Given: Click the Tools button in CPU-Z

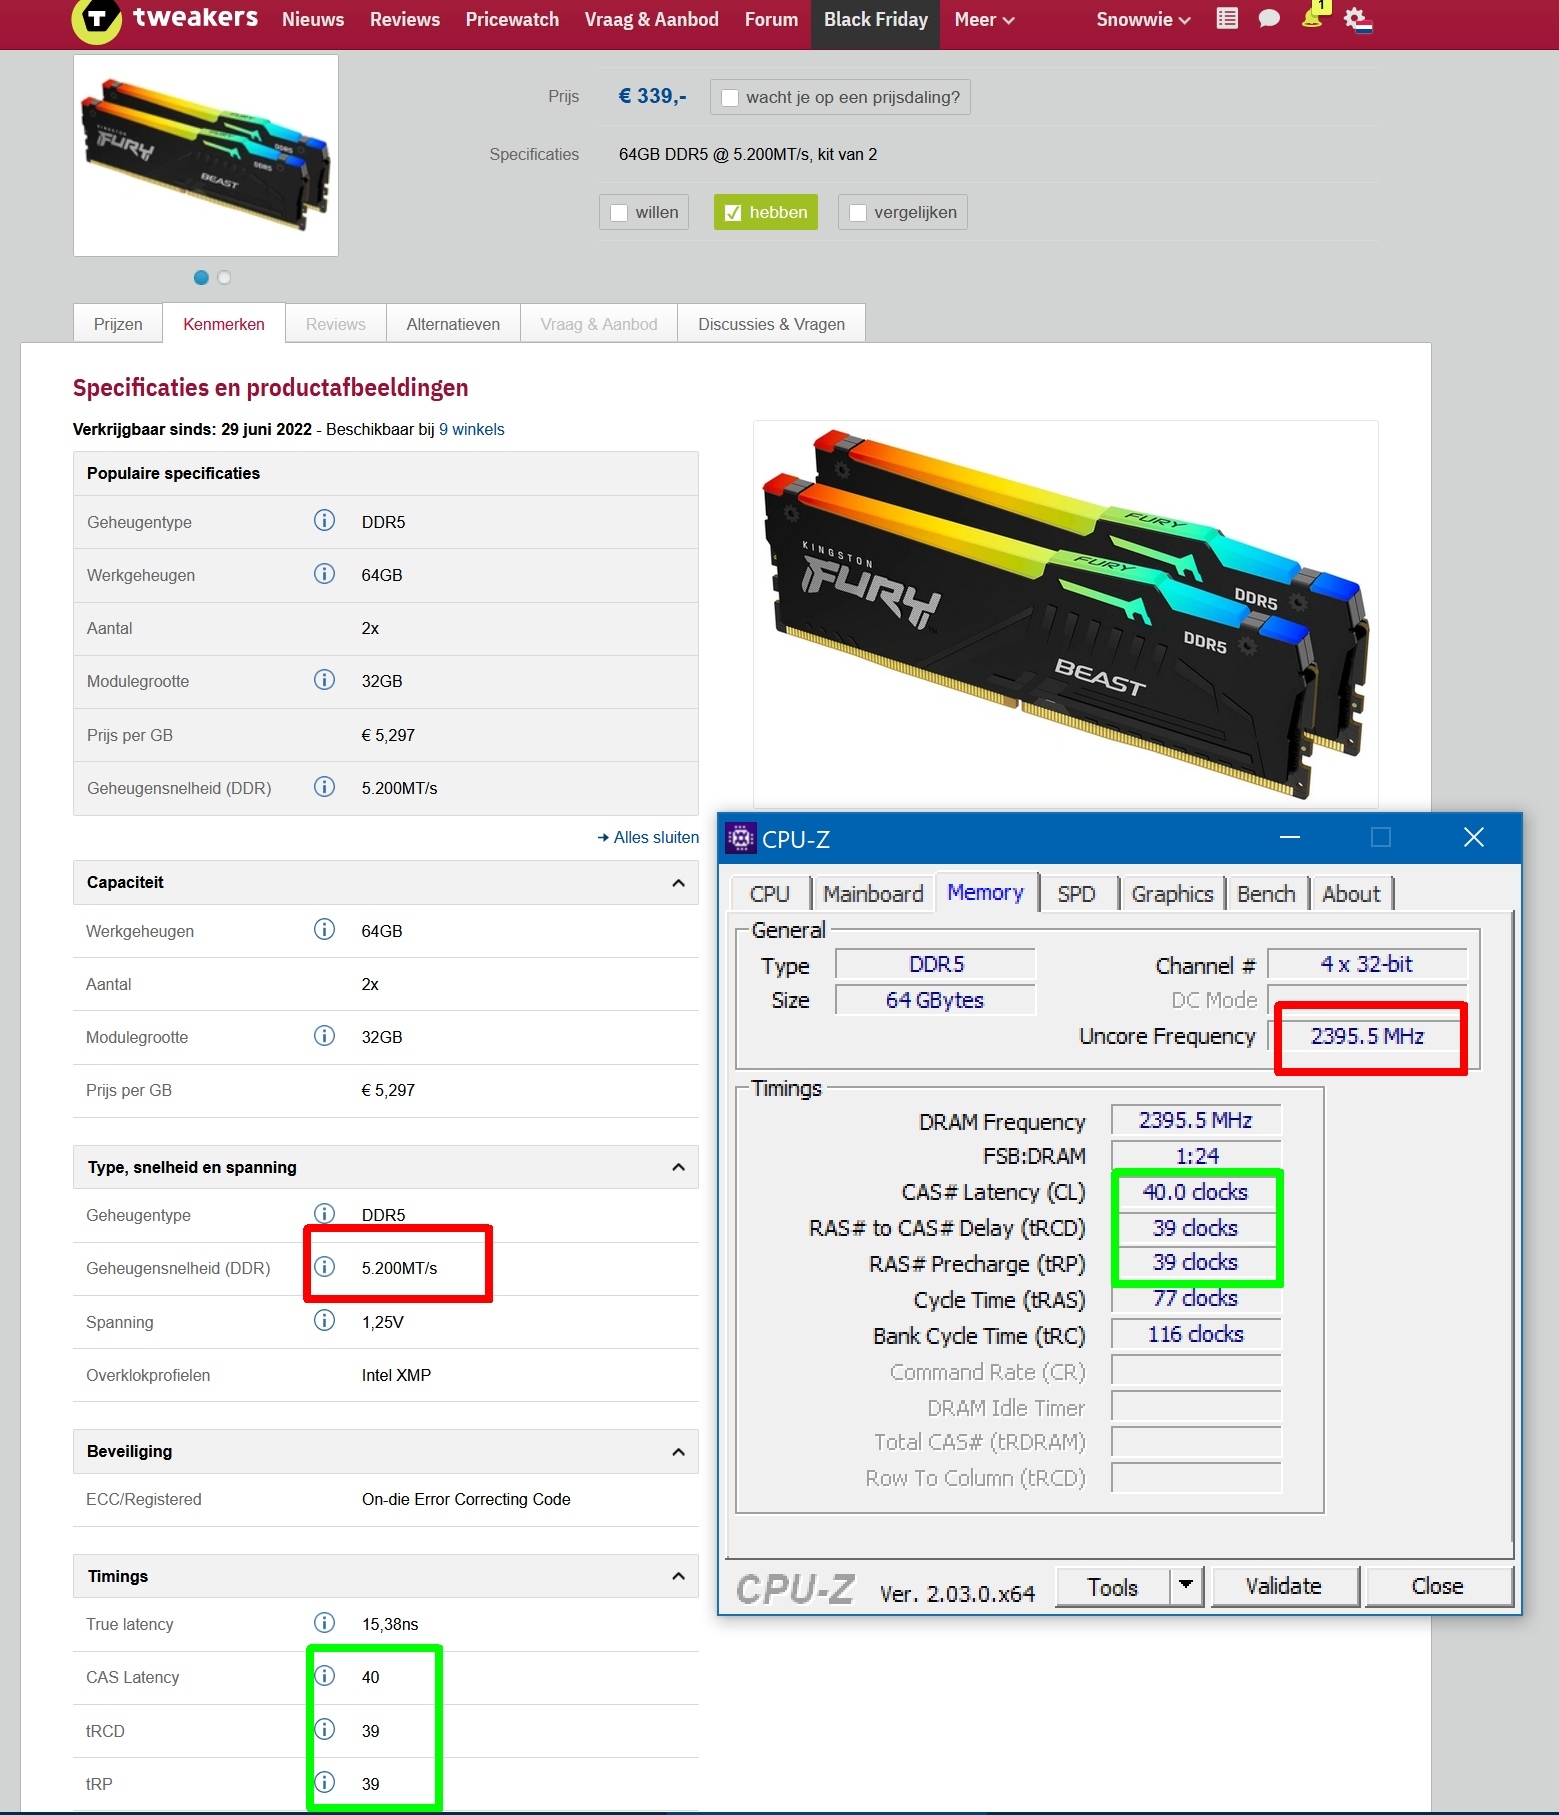Looking at the screenshot, I should tap(1112, 1586).
